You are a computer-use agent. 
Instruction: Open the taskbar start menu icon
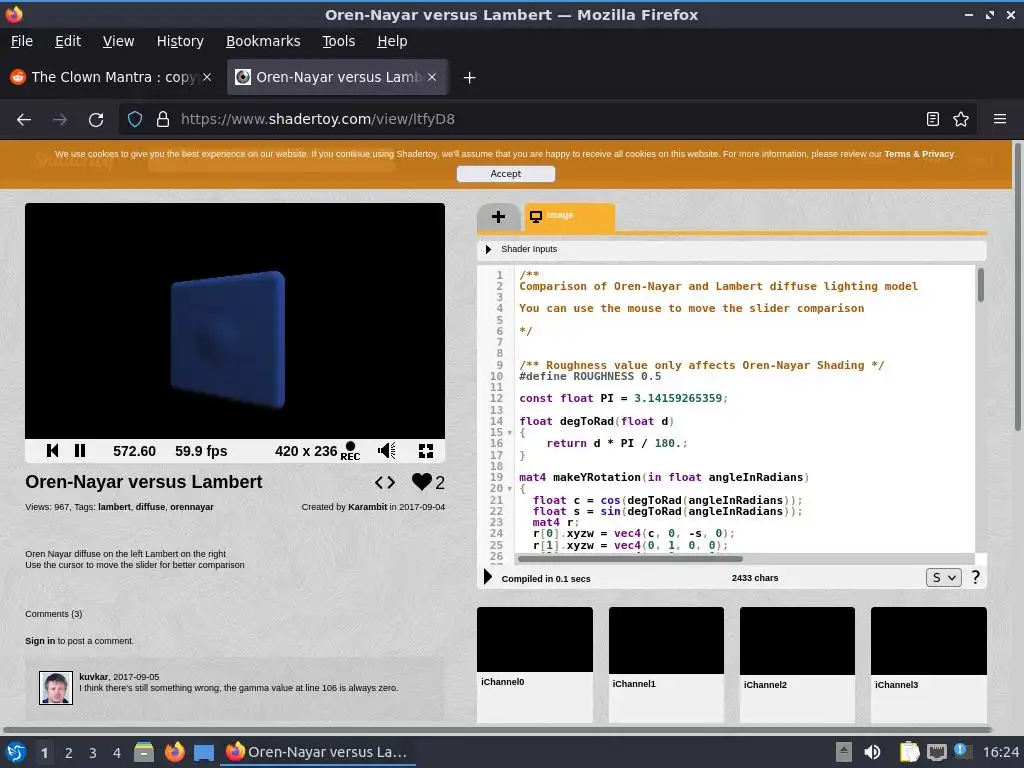(x=16, y=752)
